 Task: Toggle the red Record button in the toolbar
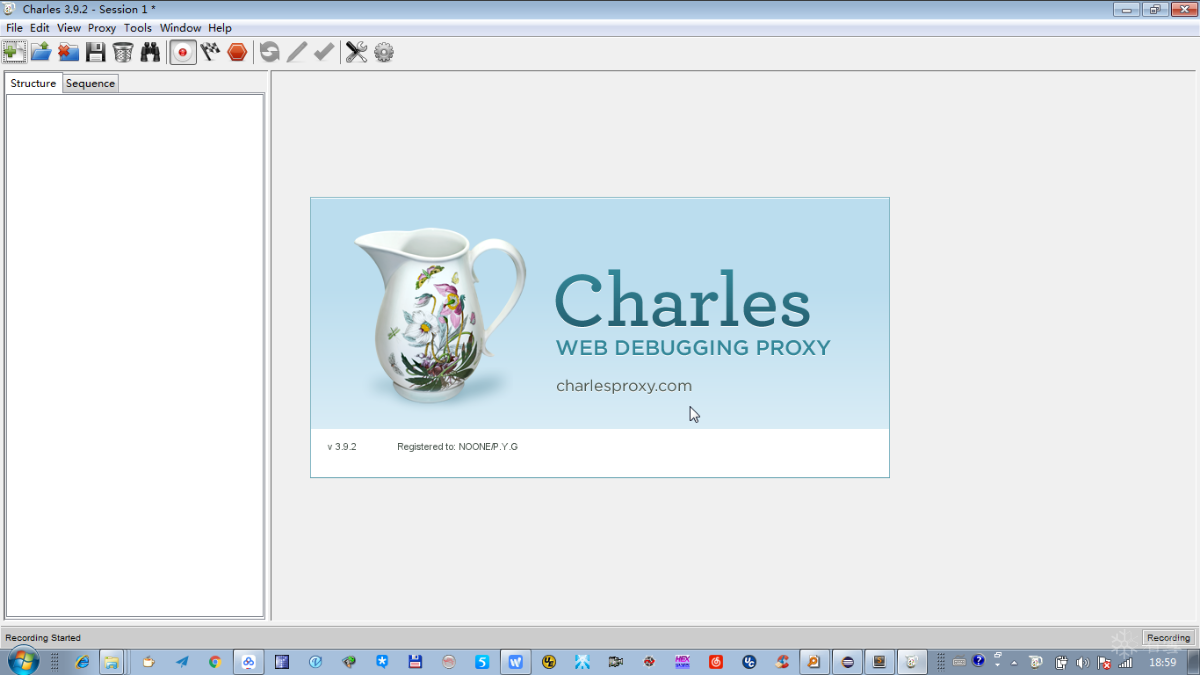point(183,52)
